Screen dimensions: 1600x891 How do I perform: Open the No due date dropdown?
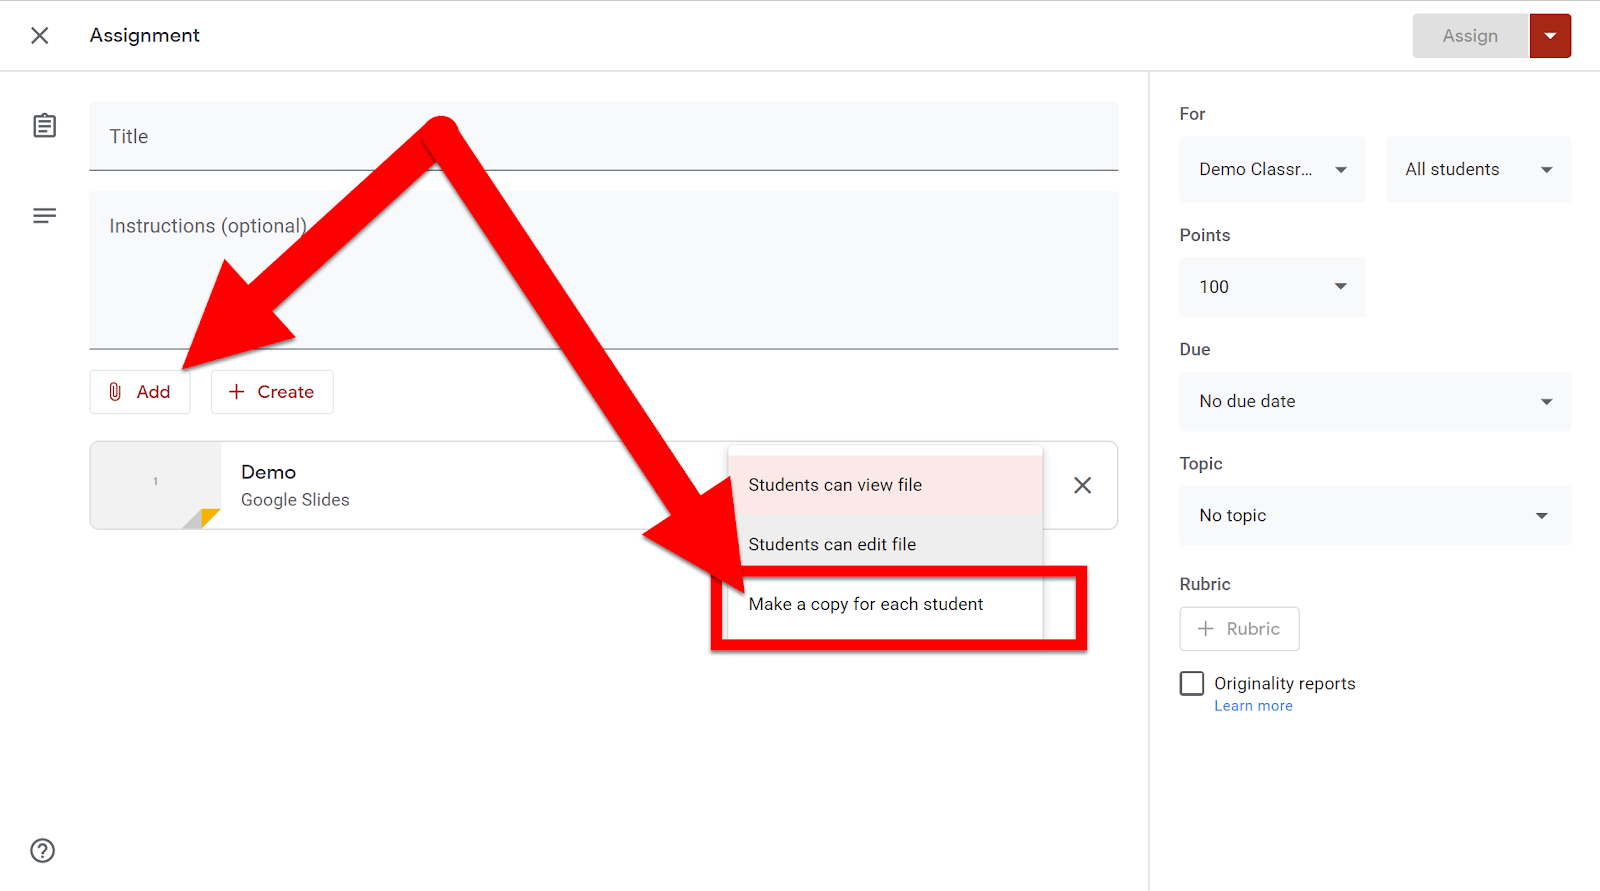click(x=1375, y=401)
